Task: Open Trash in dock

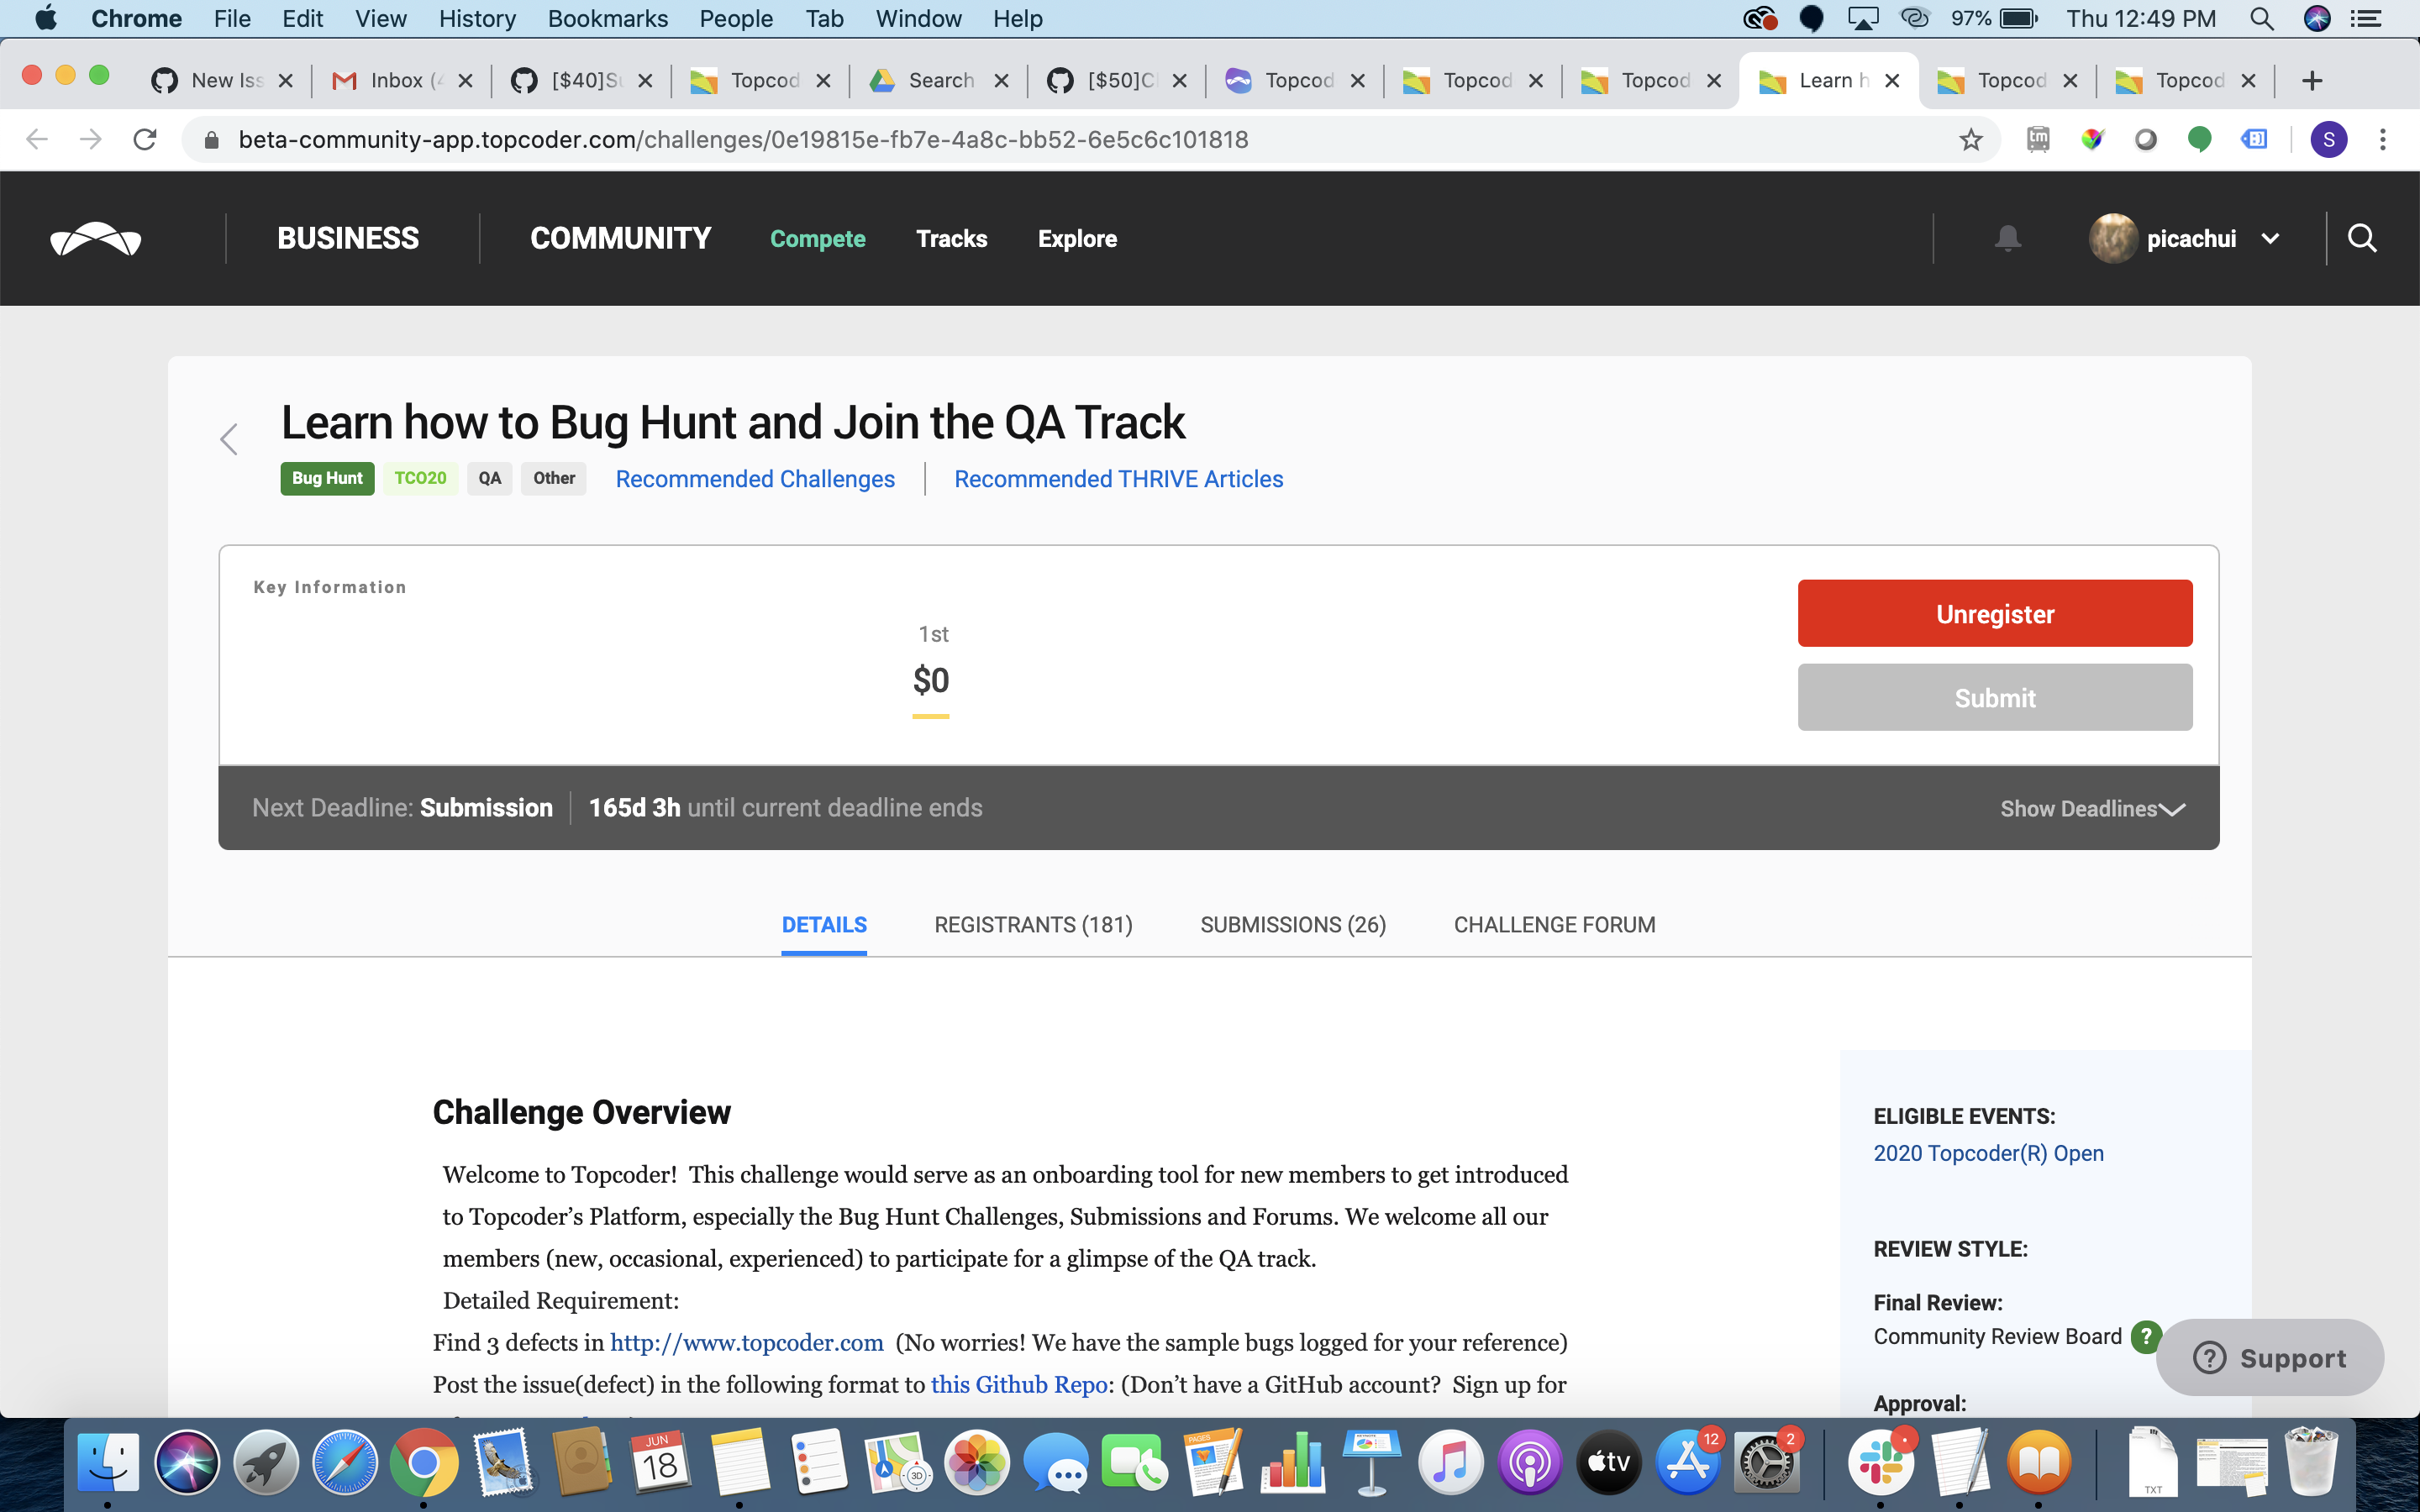Action: (x=2310, y=1462)
